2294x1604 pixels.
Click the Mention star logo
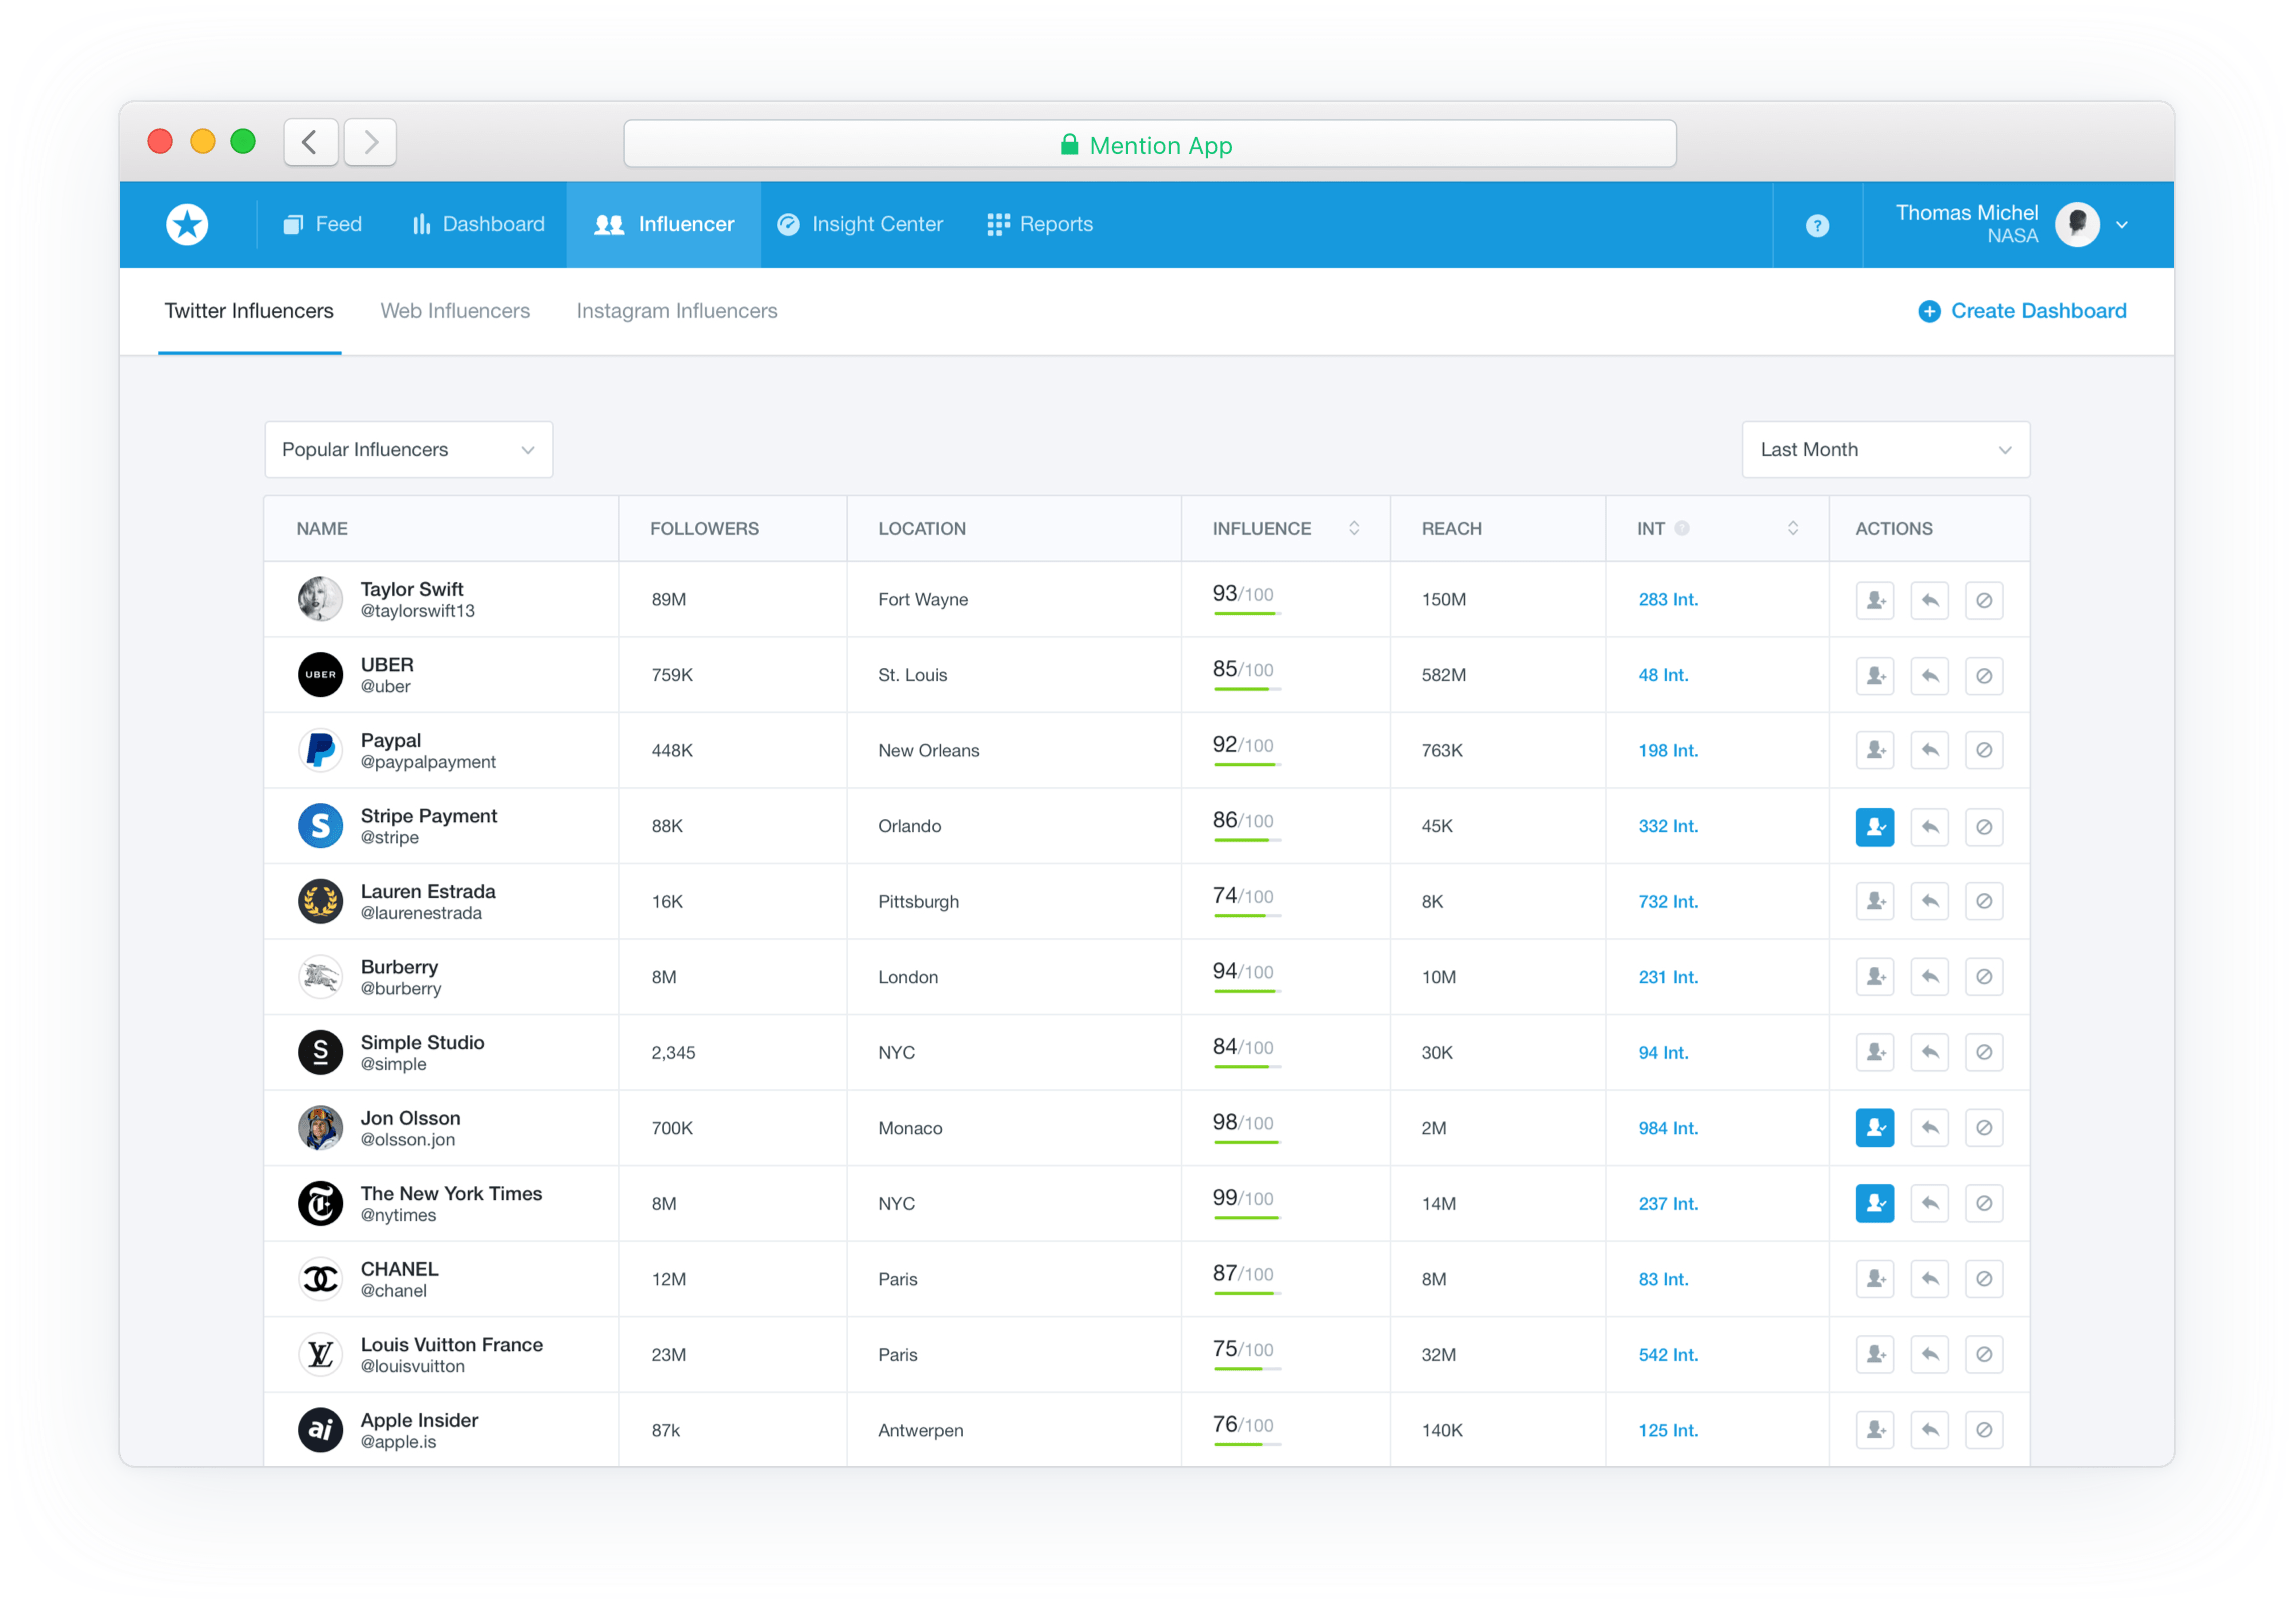coord(187,224)
